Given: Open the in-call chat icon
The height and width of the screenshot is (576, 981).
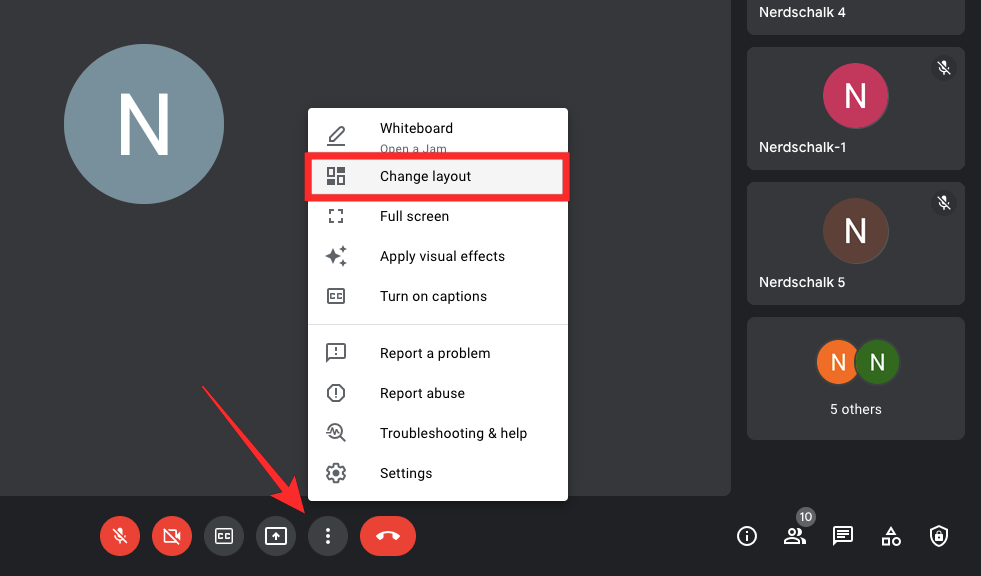Looking at the screenshot, I should [842, 536].
